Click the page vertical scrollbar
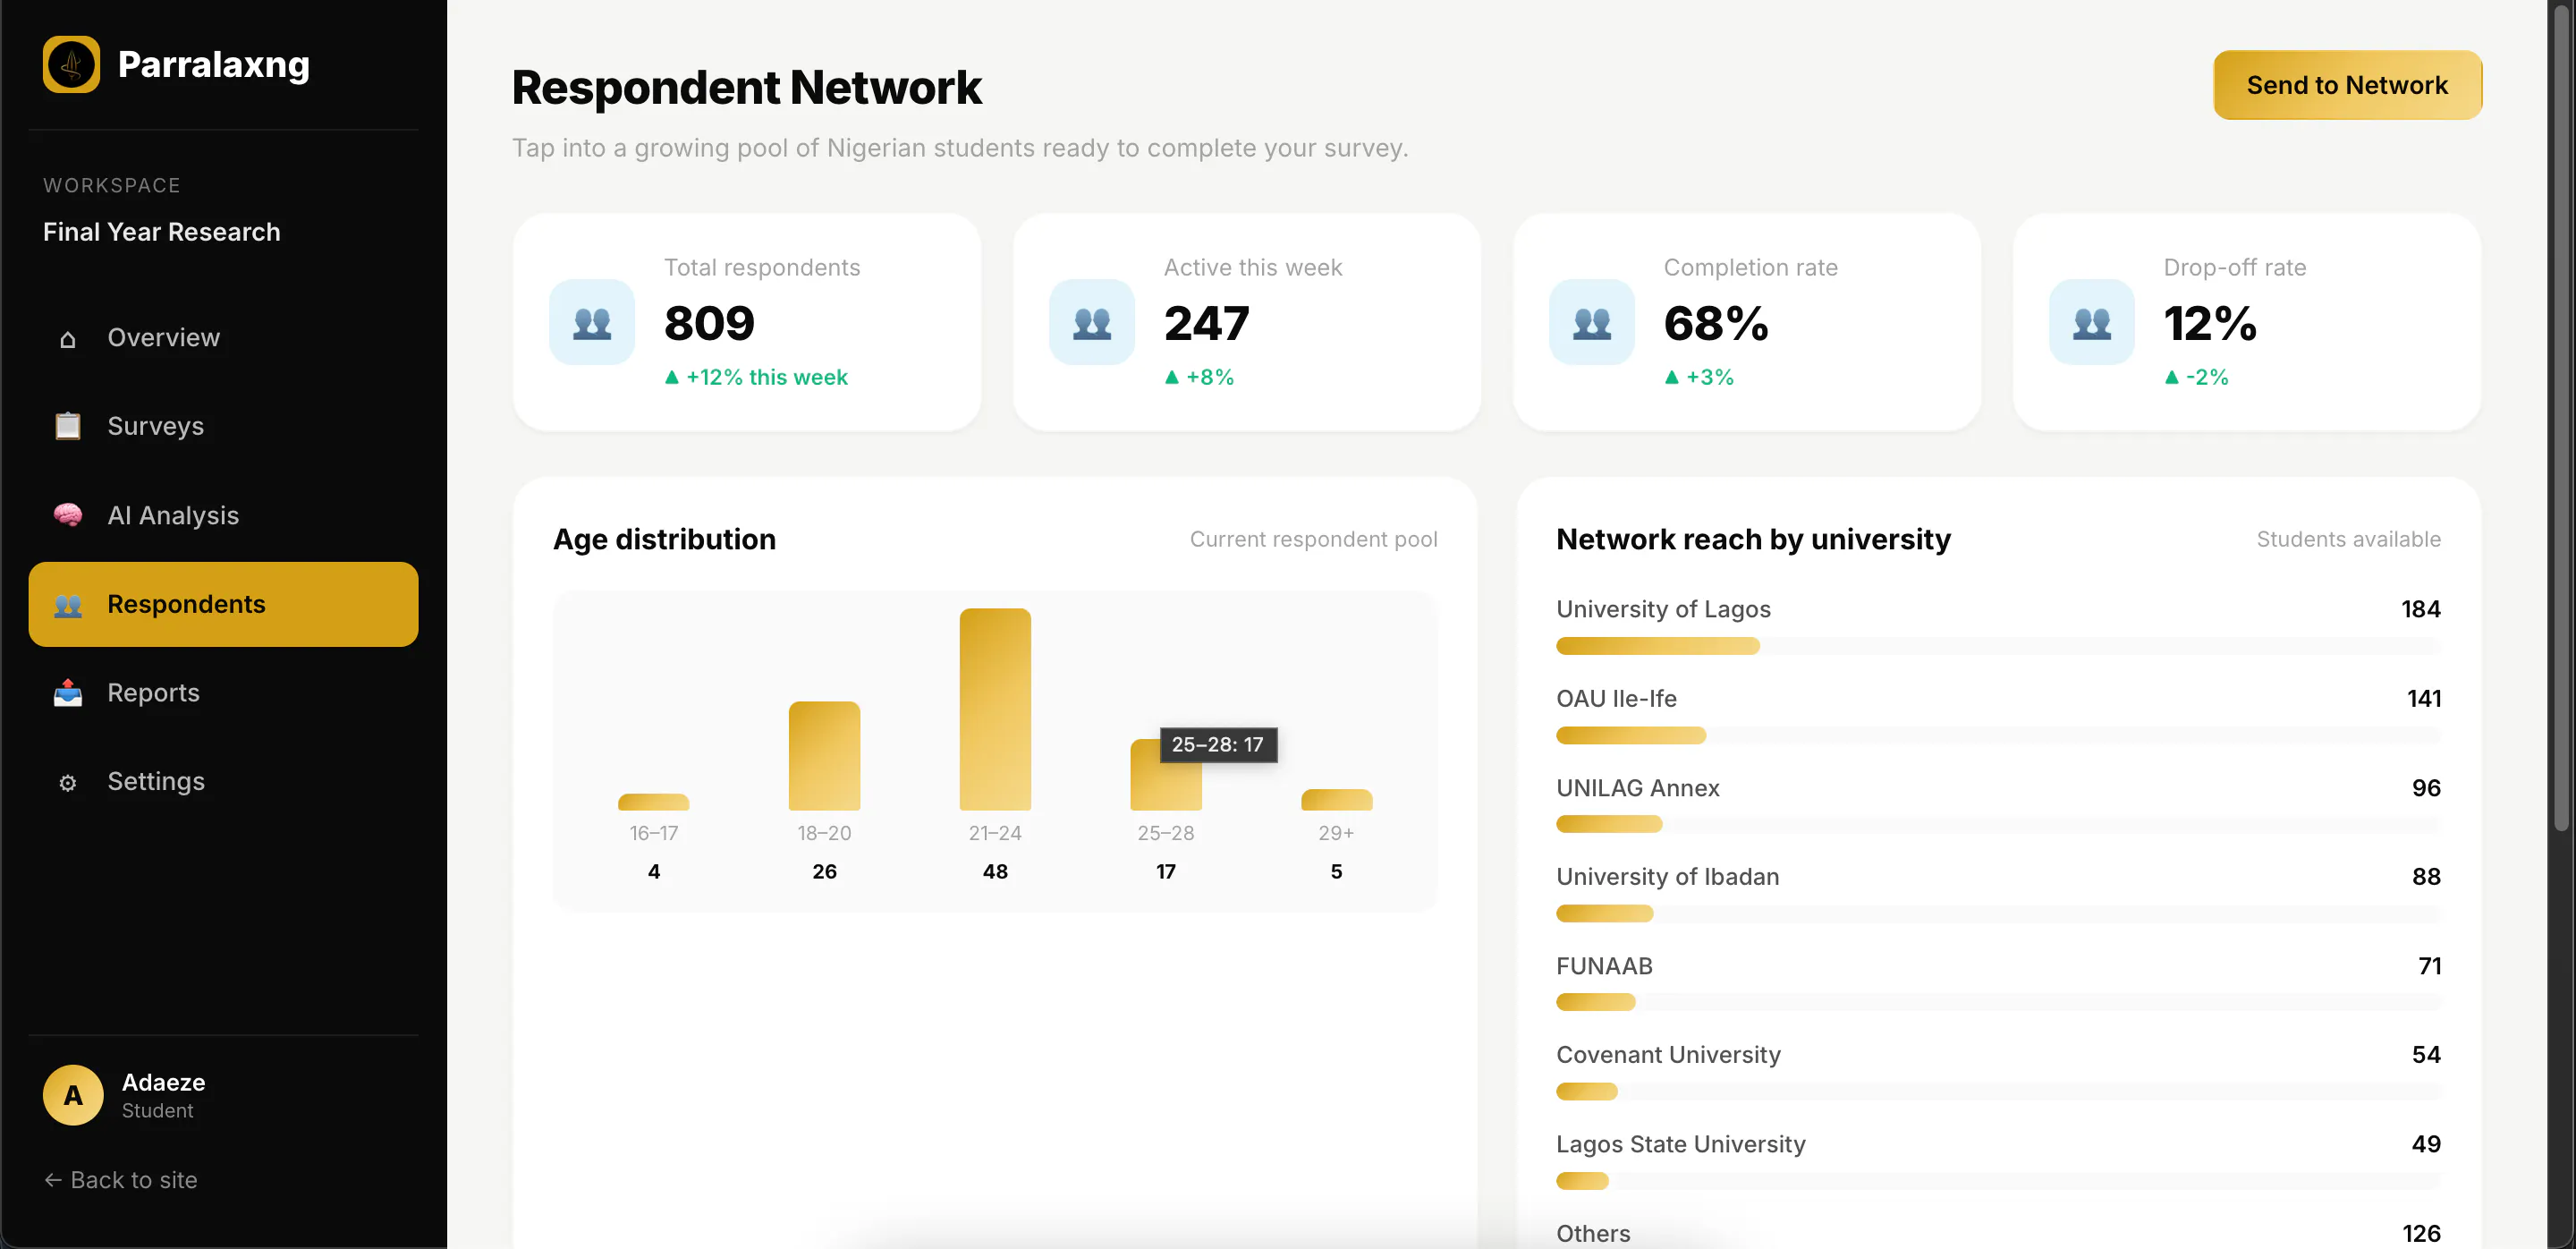Image resolution: width=2576 pixels, height=1249 pixels. [2560, 420]
